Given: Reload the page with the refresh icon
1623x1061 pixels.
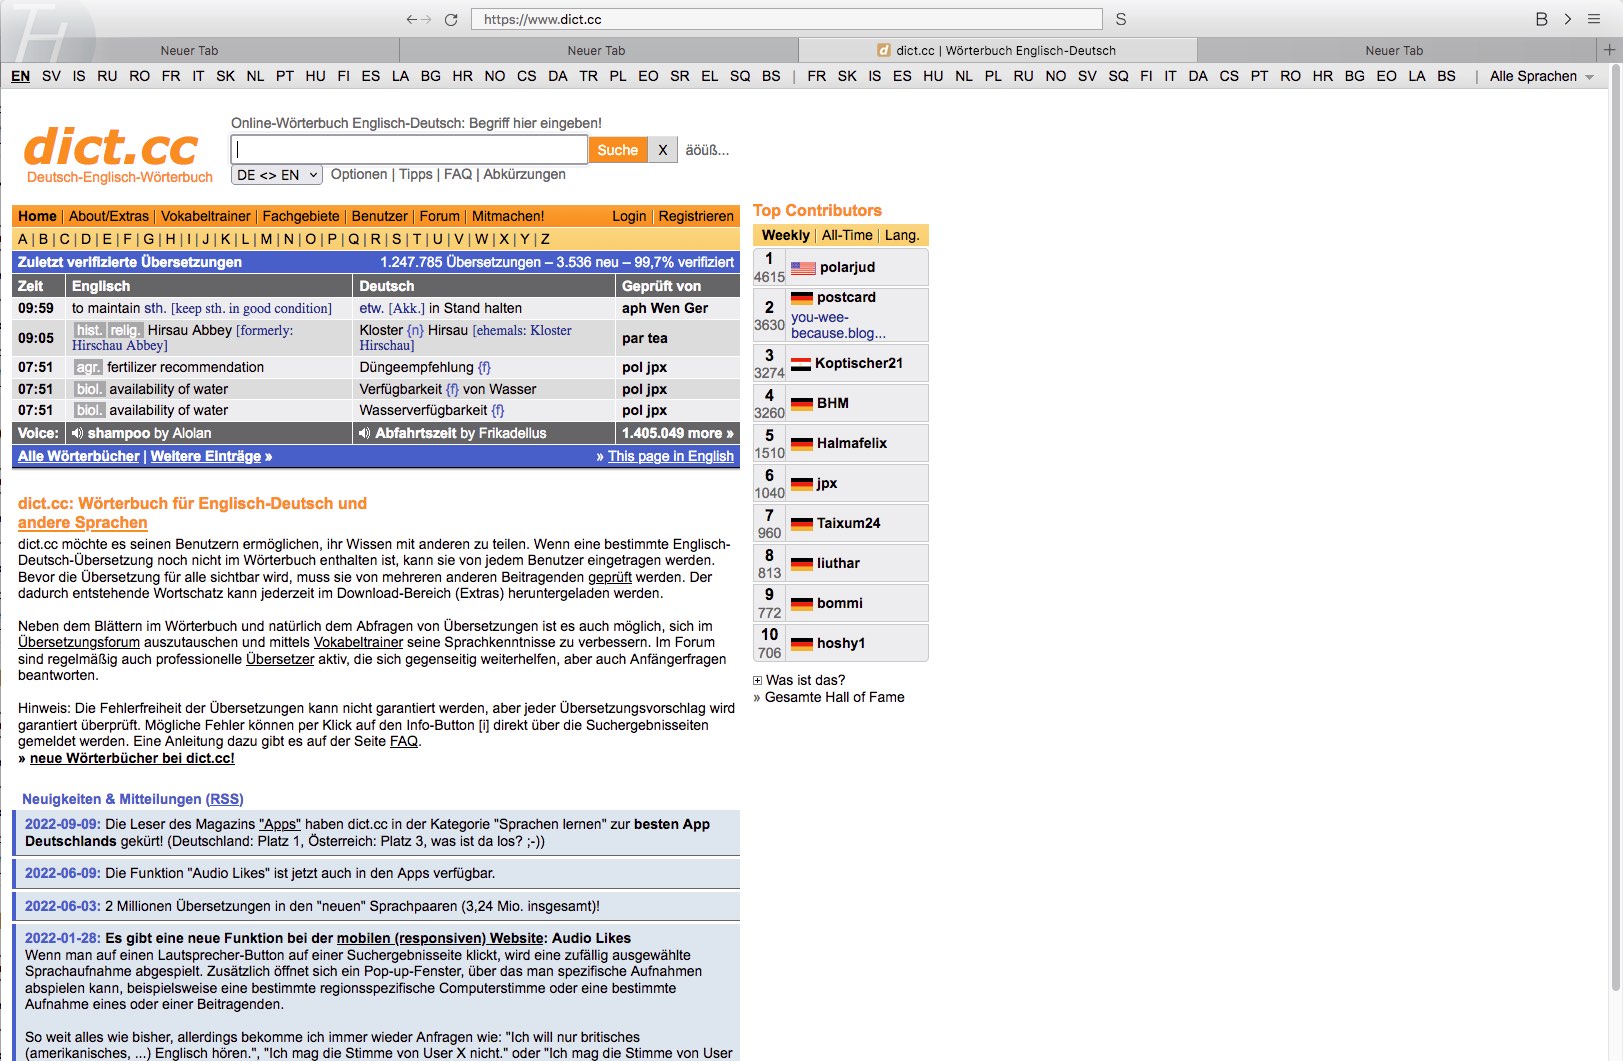Looking at the screenshot, I should pyautogui.click(x=451, y=19).
